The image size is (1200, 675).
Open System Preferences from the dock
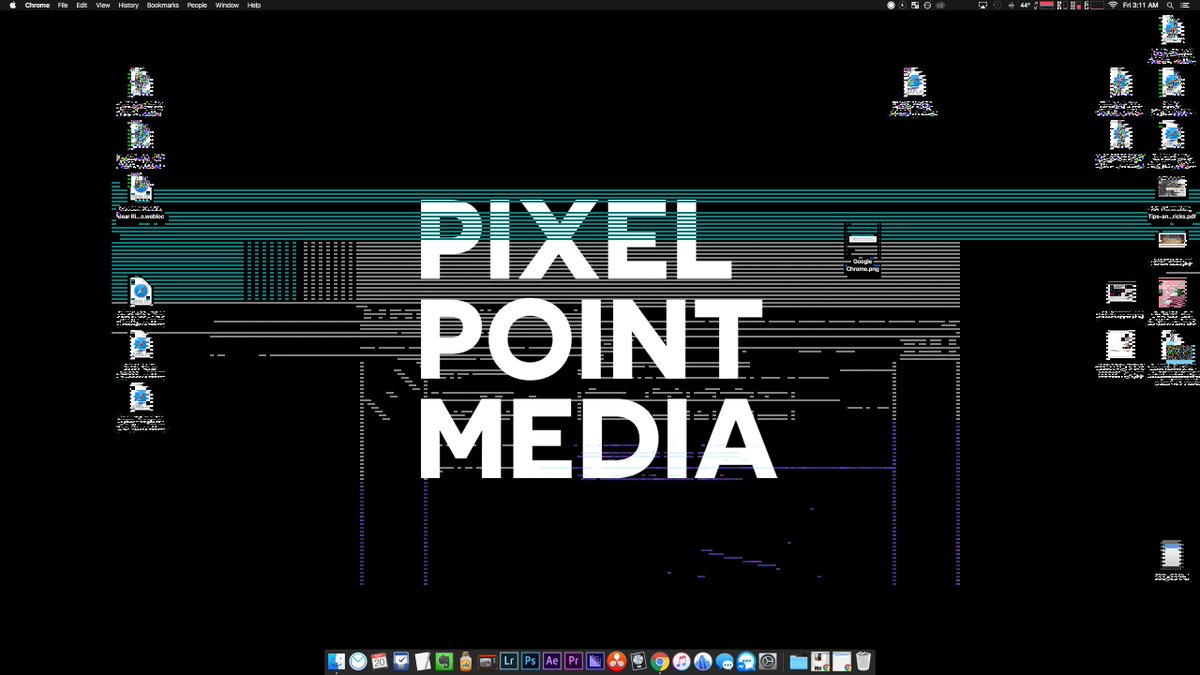(x=767, y=661)
